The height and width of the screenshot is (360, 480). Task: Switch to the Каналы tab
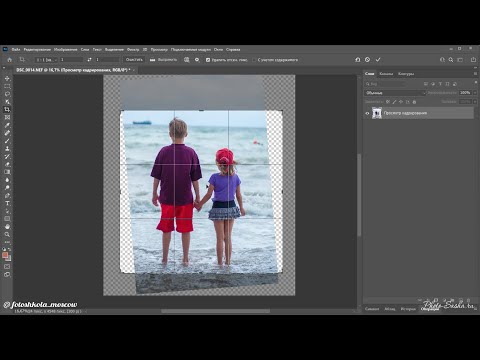click(386, 74)
